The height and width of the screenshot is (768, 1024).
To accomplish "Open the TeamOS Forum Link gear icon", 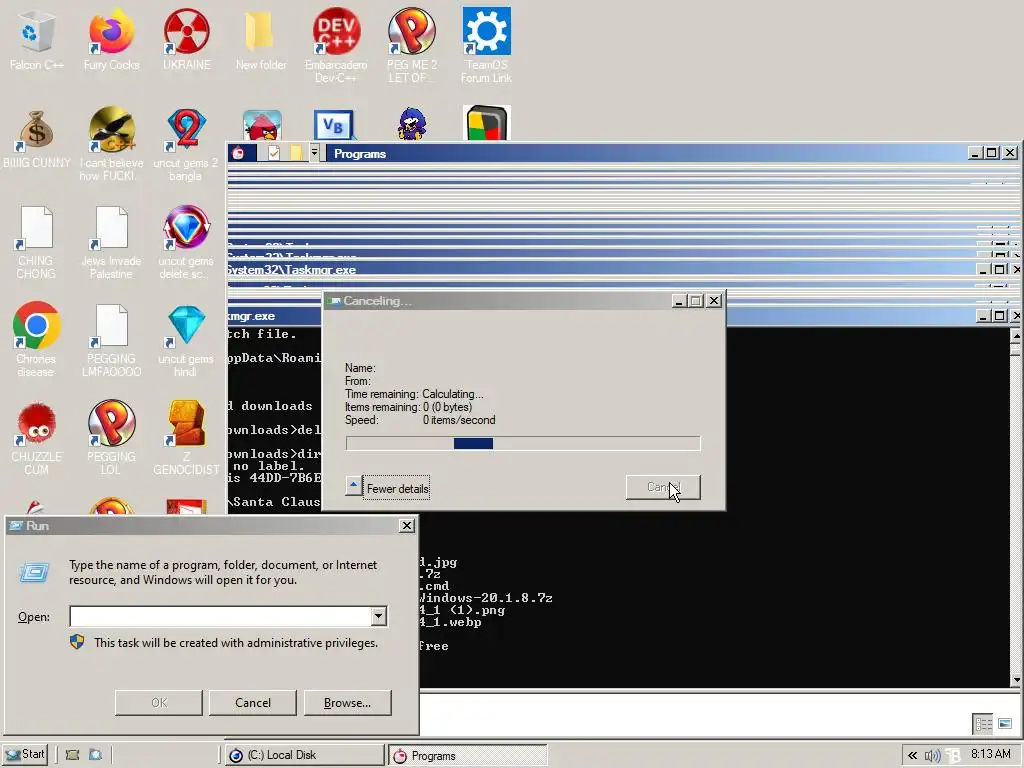I will pyautogui.click(x=487, y=31).
